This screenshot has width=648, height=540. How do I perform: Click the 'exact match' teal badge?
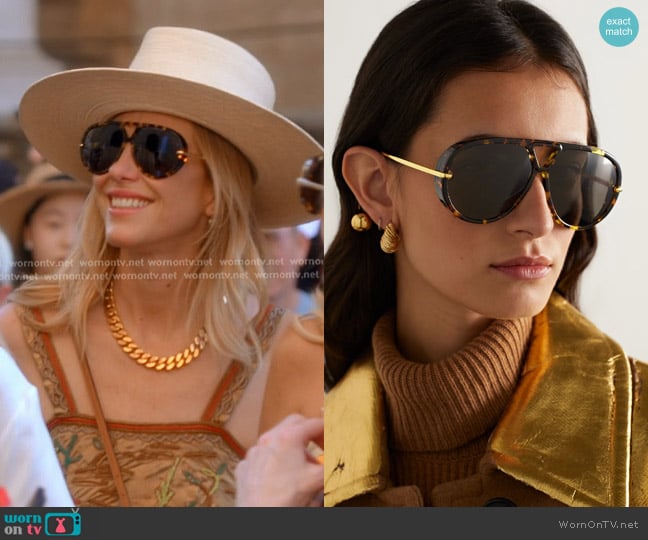click(x=619, y=26)
